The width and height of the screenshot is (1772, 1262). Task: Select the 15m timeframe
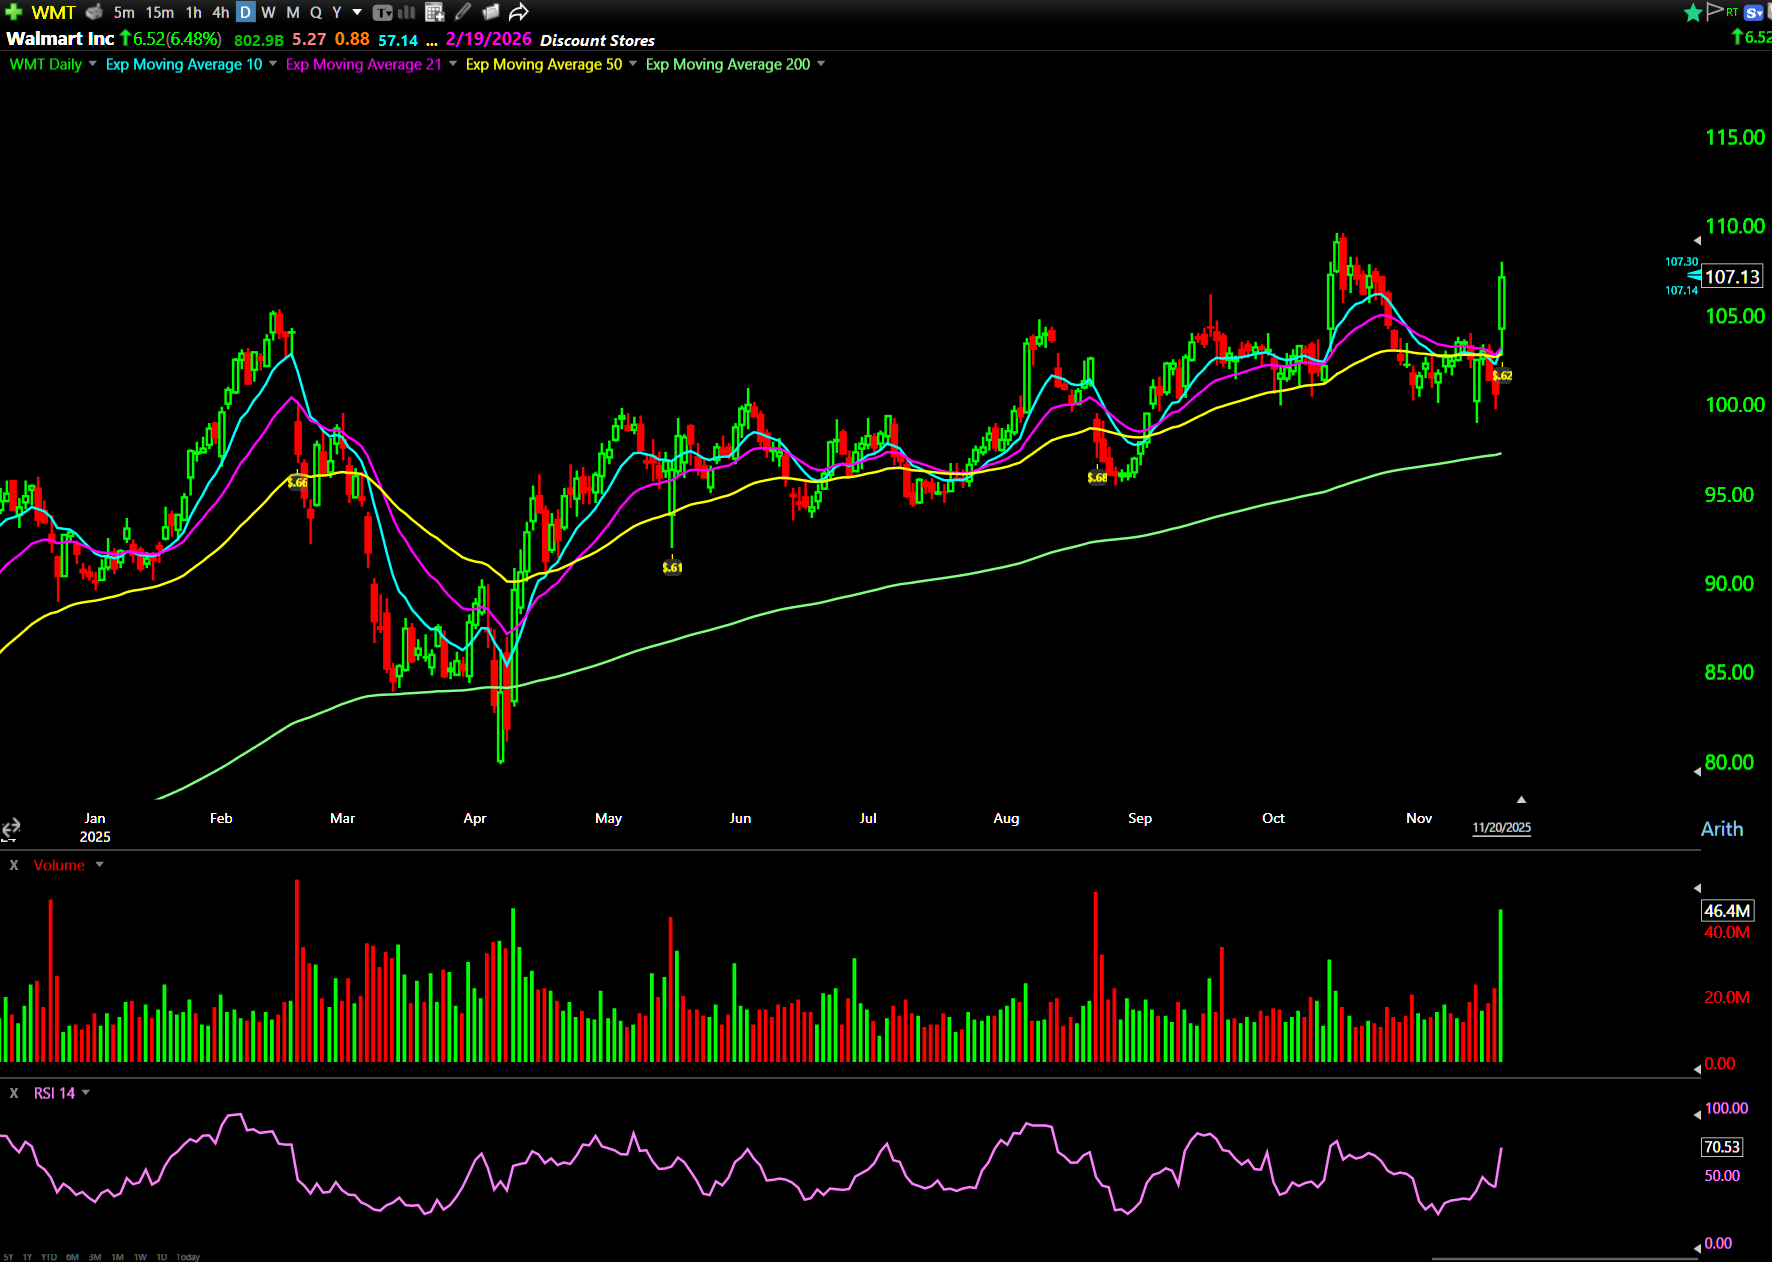pyautogui.click(x=159, y=12)
